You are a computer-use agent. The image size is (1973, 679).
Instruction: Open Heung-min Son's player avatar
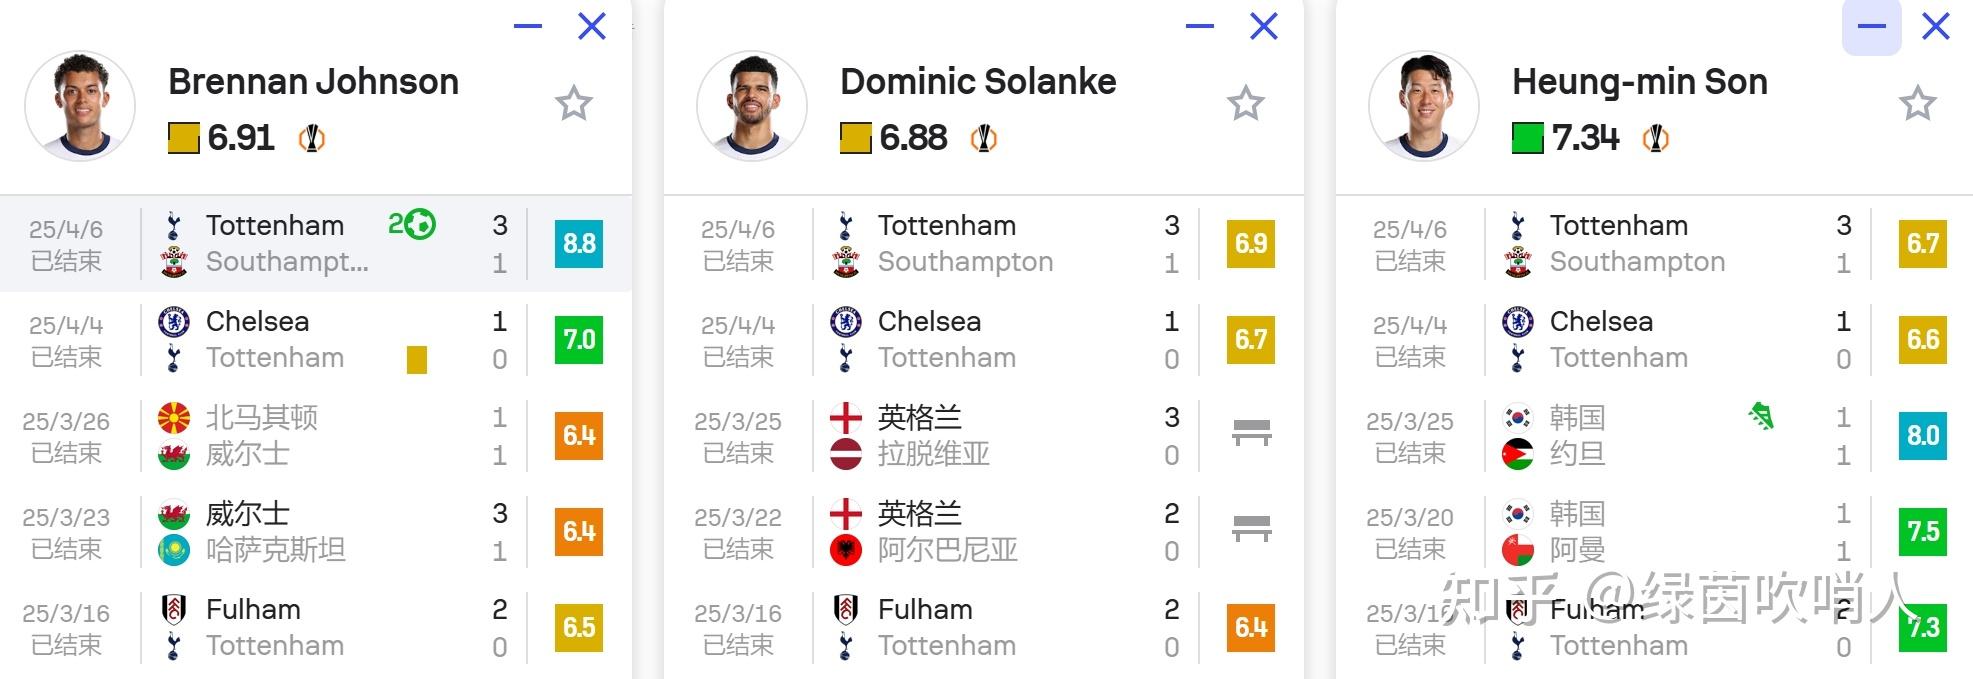tap(1424, 106)
